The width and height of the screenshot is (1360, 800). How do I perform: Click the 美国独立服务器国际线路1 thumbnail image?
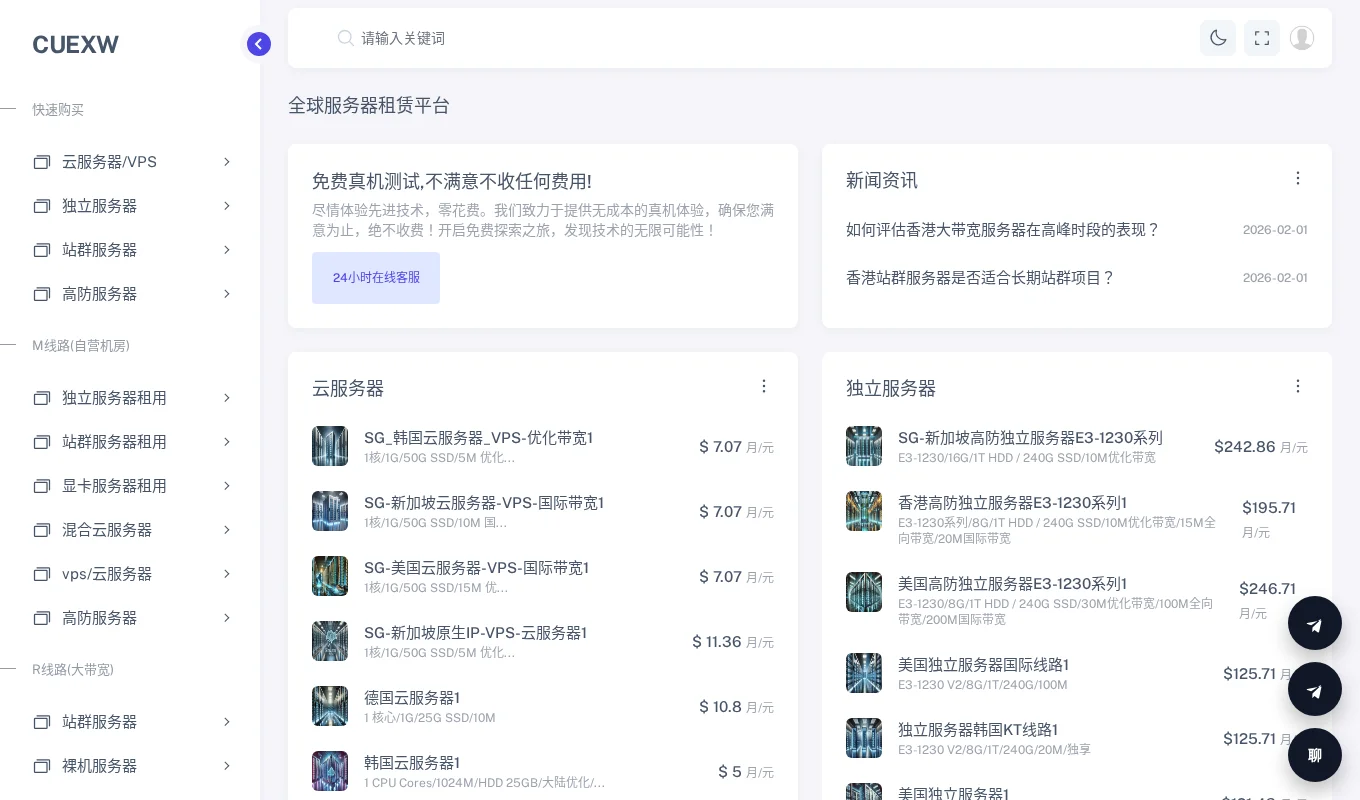(x=864, y=673)
